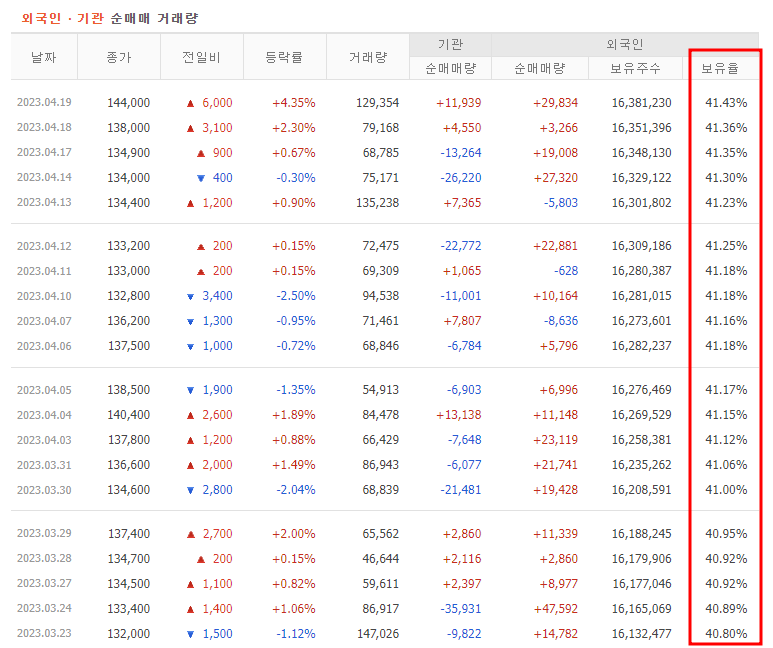This screenshot has height=648, width=773.
Task: Select the date 2023.03.24
Action: pos(44,608)
